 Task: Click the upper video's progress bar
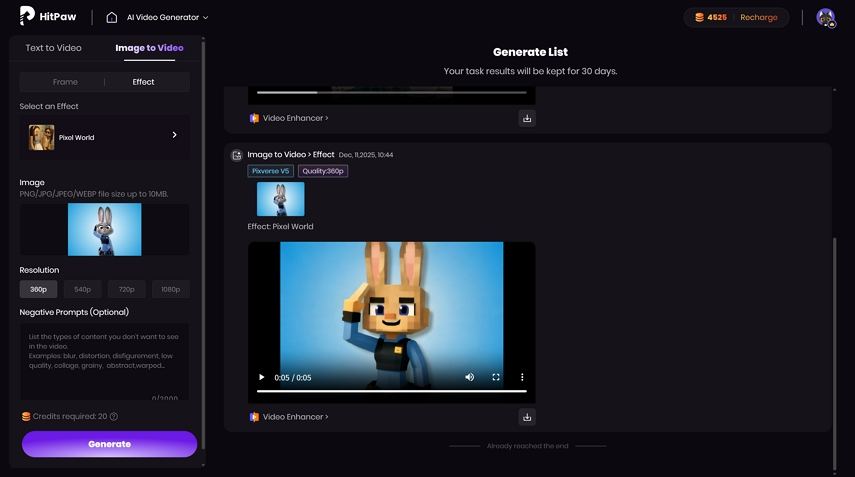[x=392, y=92]
